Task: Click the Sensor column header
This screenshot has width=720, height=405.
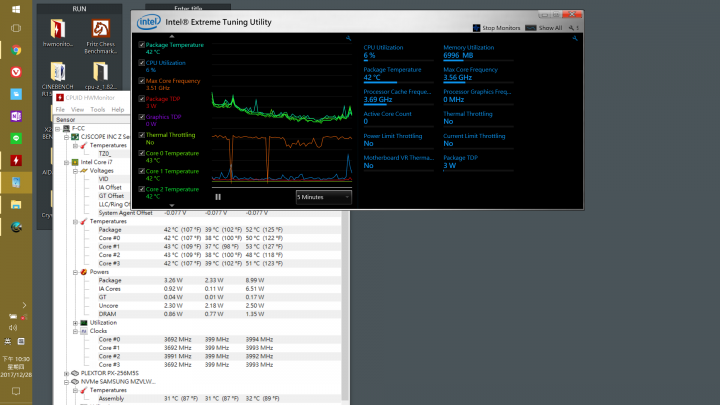Action: click(x=92, y=119)
